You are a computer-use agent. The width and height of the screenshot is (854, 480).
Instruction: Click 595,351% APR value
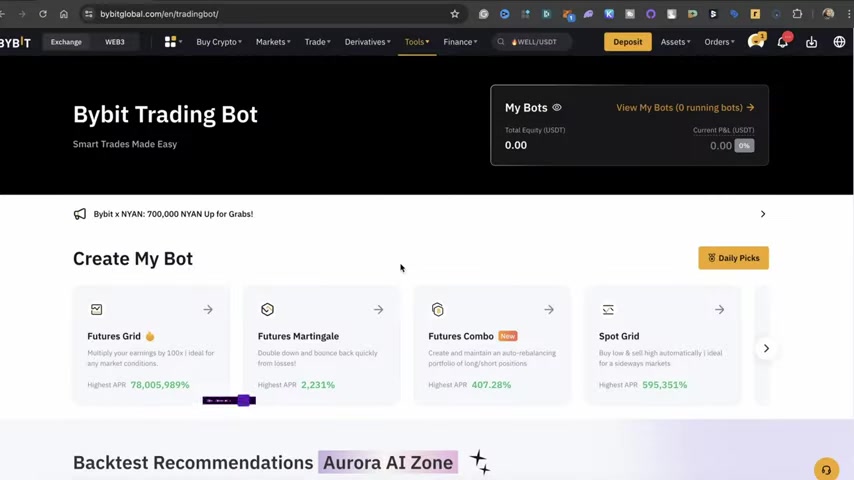(x=664, y=385)
